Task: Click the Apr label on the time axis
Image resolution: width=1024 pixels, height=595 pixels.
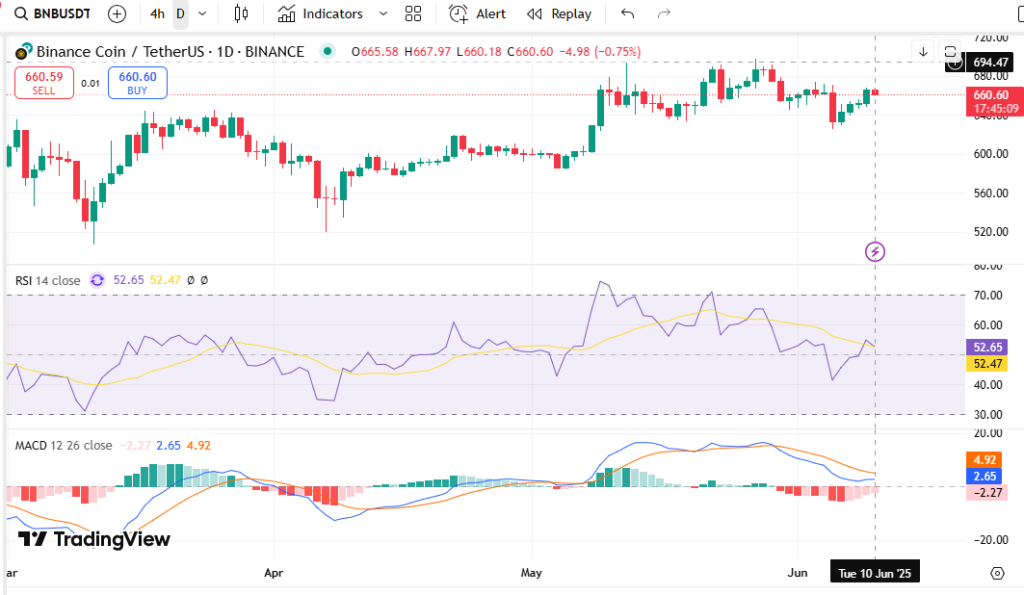Action: [x=274, y=573]
